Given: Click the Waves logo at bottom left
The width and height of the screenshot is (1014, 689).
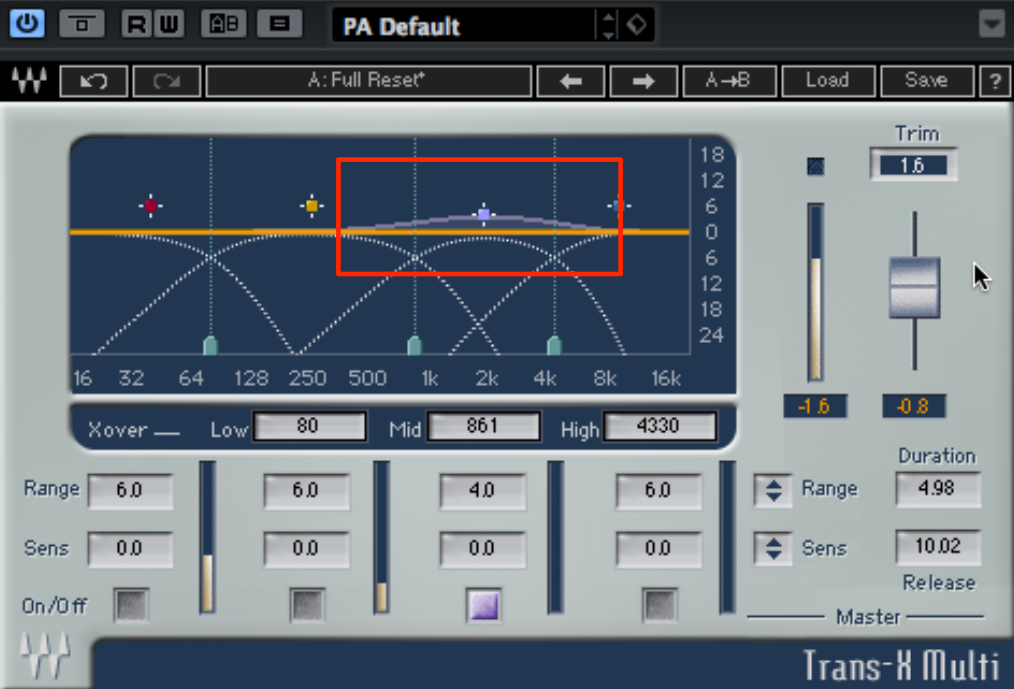Looking at the screenshot, I should pos(45,655).
